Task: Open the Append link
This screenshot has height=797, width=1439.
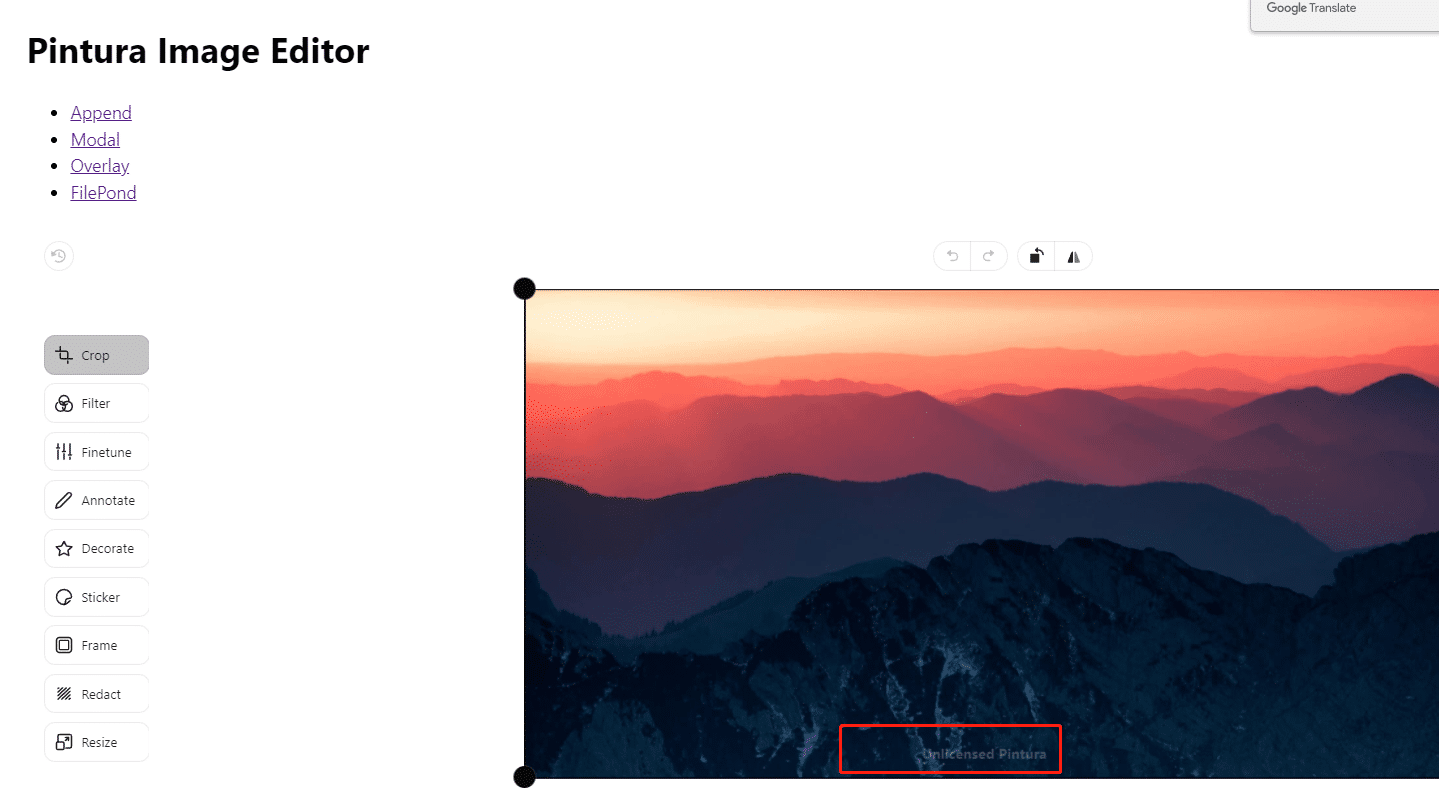Action: tap(101, 113)
